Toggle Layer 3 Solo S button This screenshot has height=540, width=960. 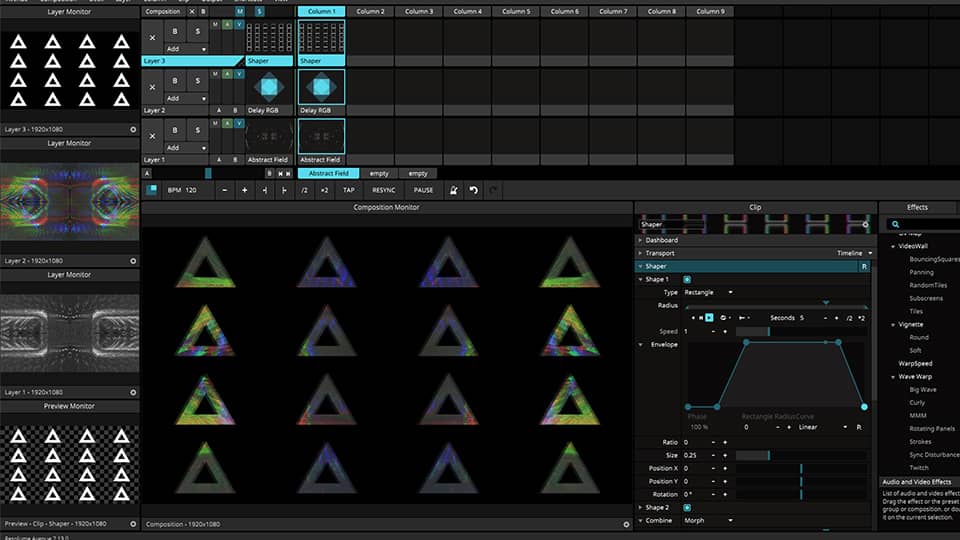[x=197, y=31]
